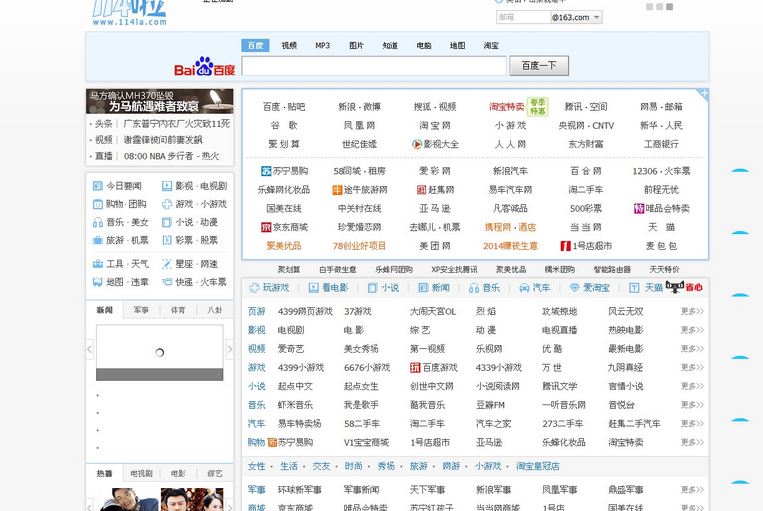Expand 更多 for 音乐 row
Image resolution: width=763 pixels, height=511 pixels.
[692, 405]
